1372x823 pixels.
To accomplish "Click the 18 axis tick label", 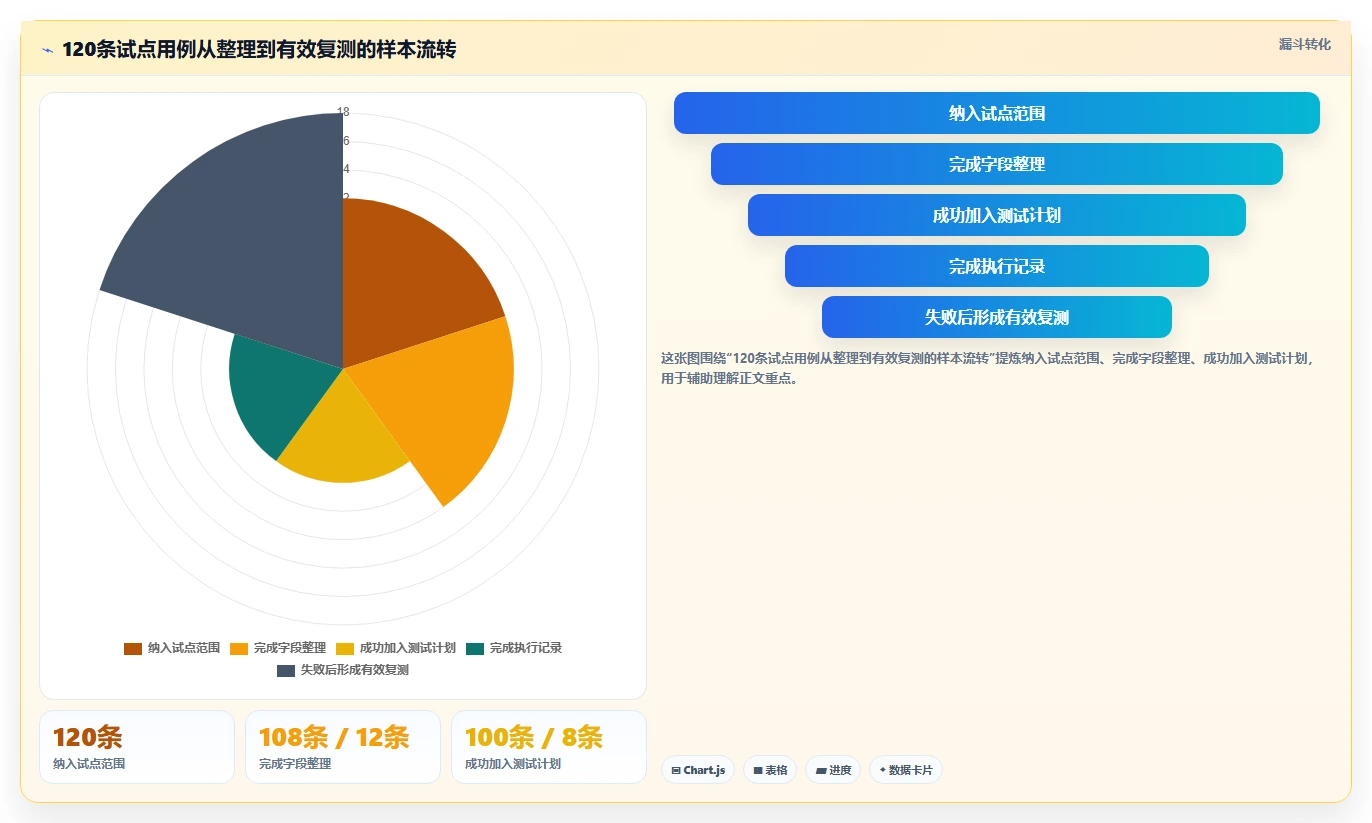I will [x=343, y=112].
